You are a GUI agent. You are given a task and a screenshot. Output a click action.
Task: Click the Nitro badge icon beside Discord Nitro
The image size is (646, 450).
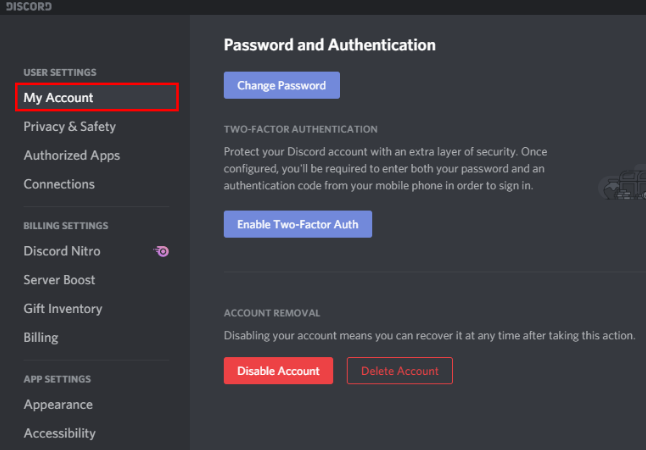point(161,251)
